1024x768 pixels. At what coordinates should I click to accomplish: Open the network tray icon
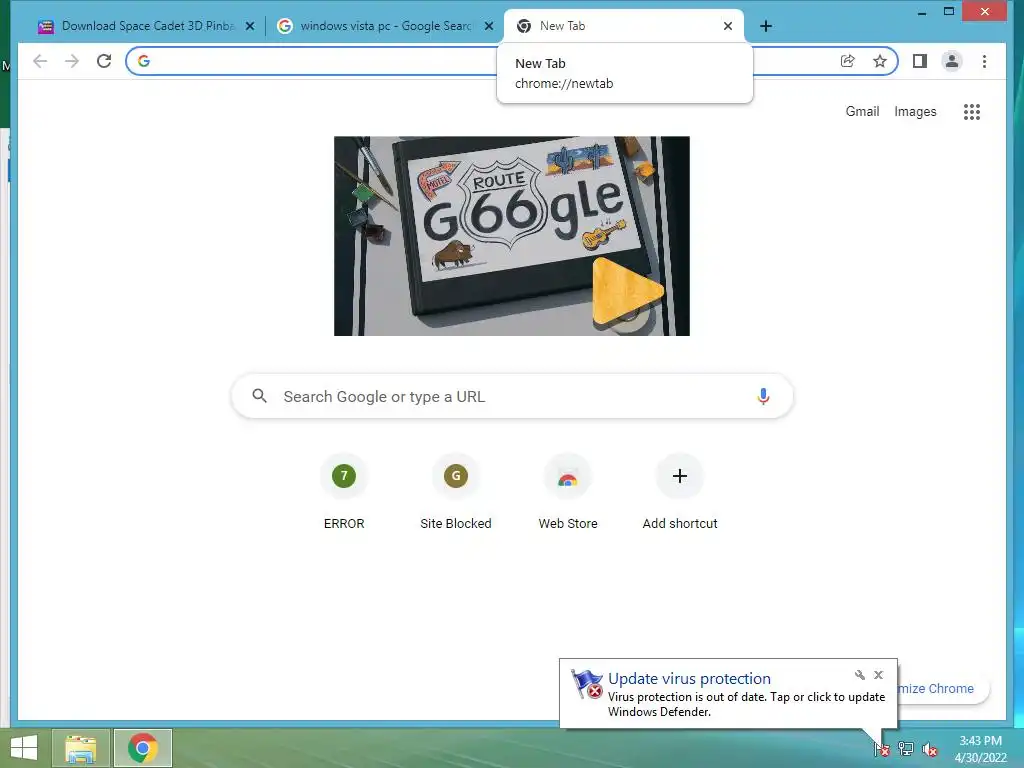906,749
